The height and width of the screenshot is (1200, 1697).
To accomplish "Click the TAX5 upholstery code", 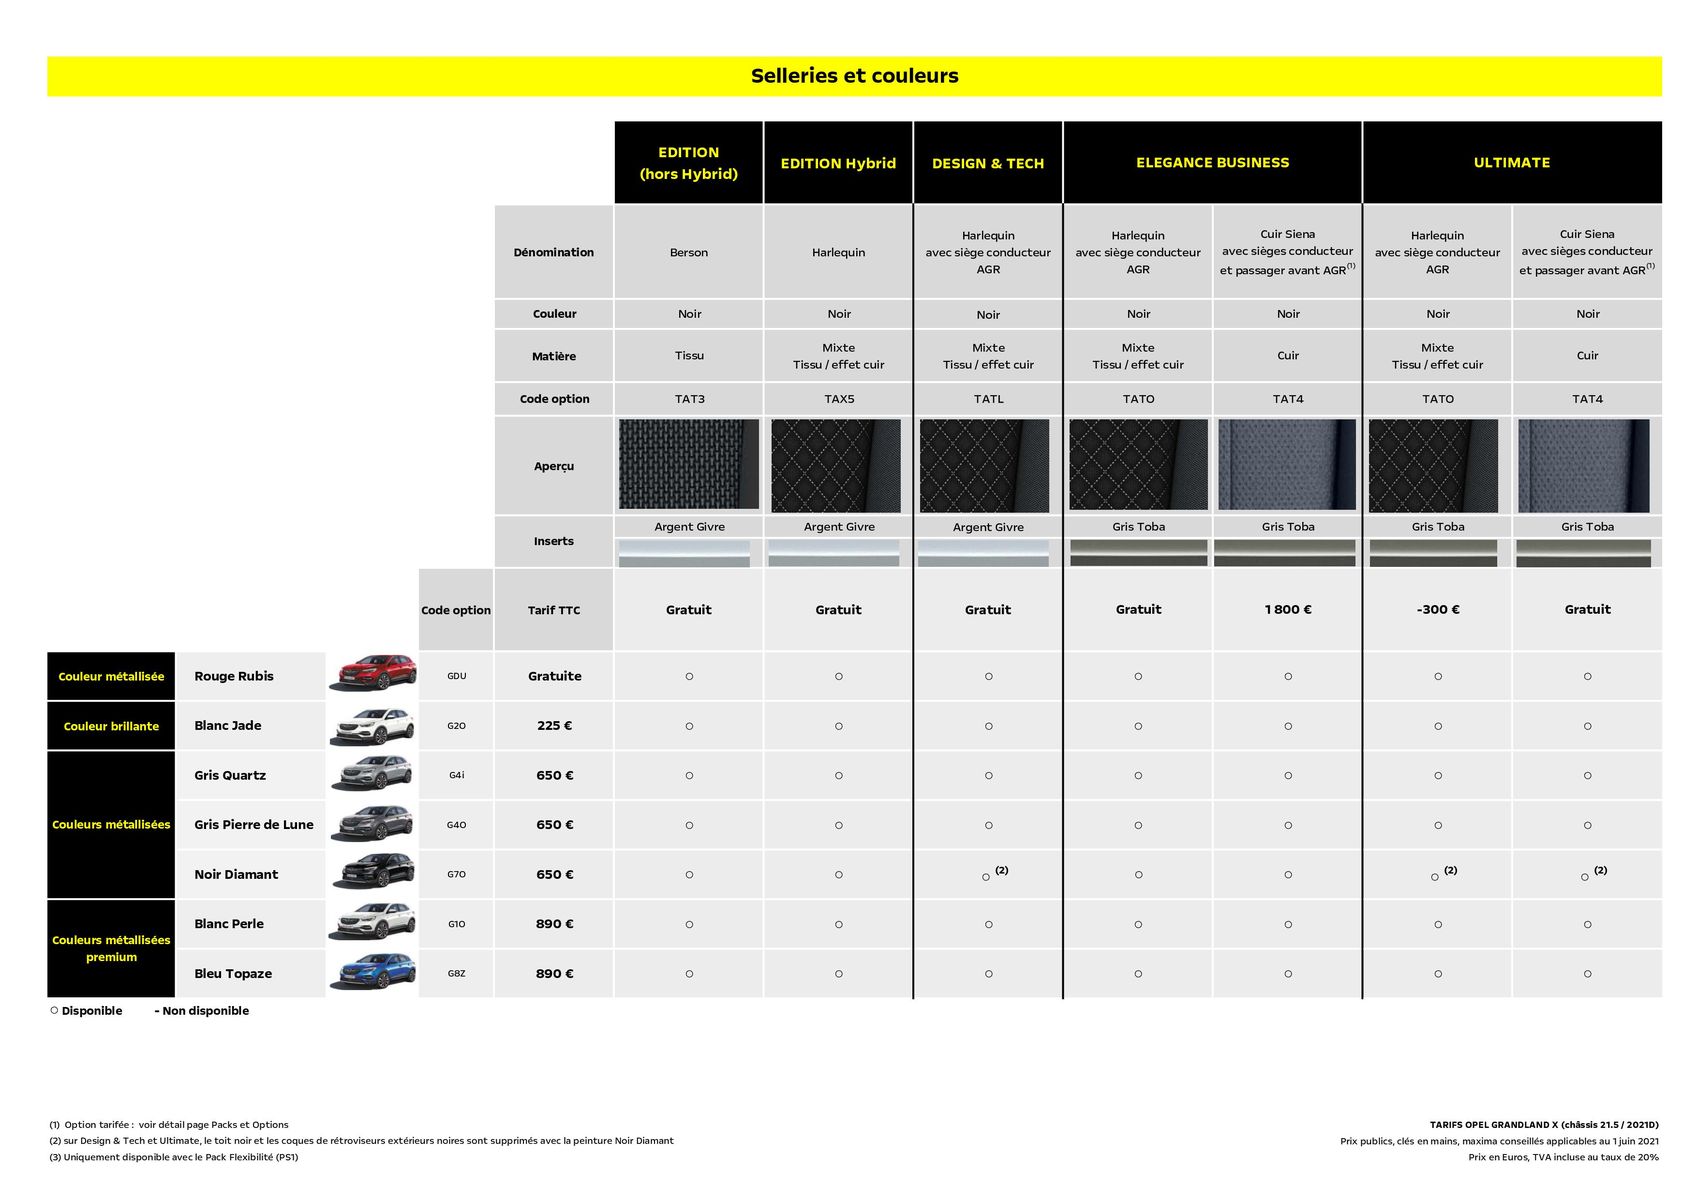I will point(839,398).
